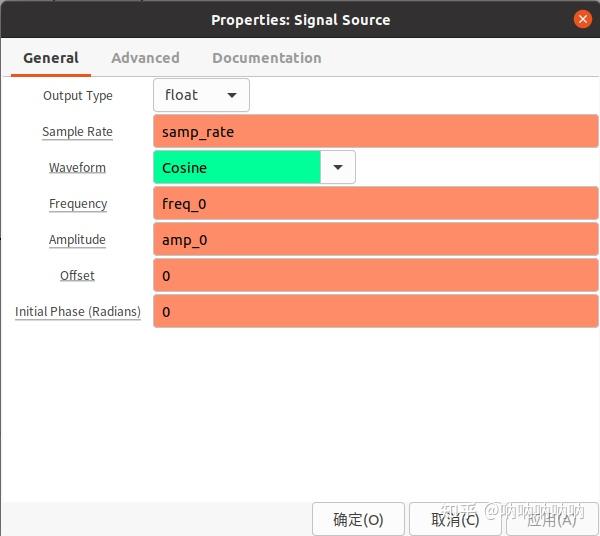This screenshot has width=600, height=536.
Task: Click the Frequency label
Action: coord(78,204)
